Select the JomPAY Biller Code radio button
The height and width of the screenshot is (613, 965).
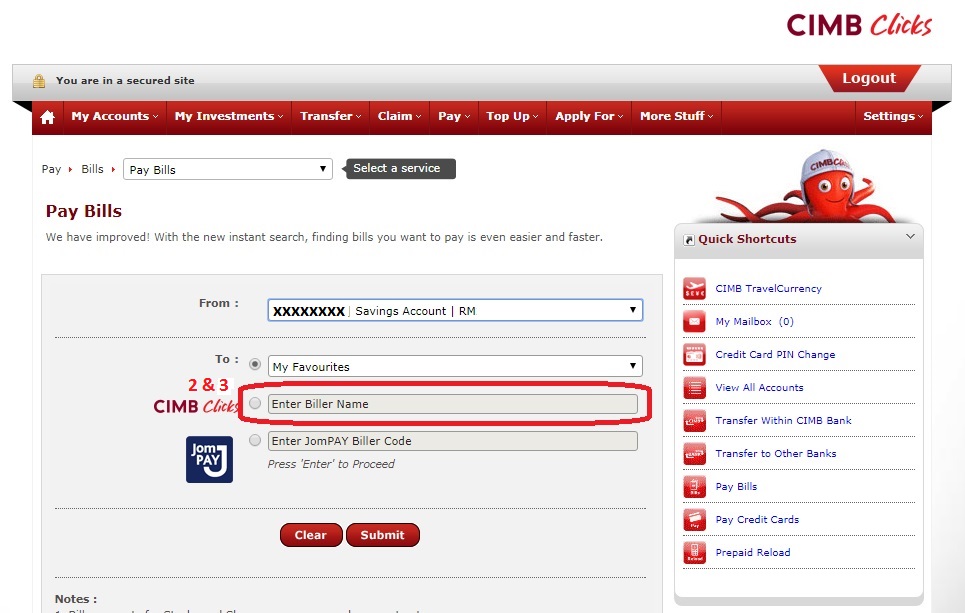coord(255,441)
